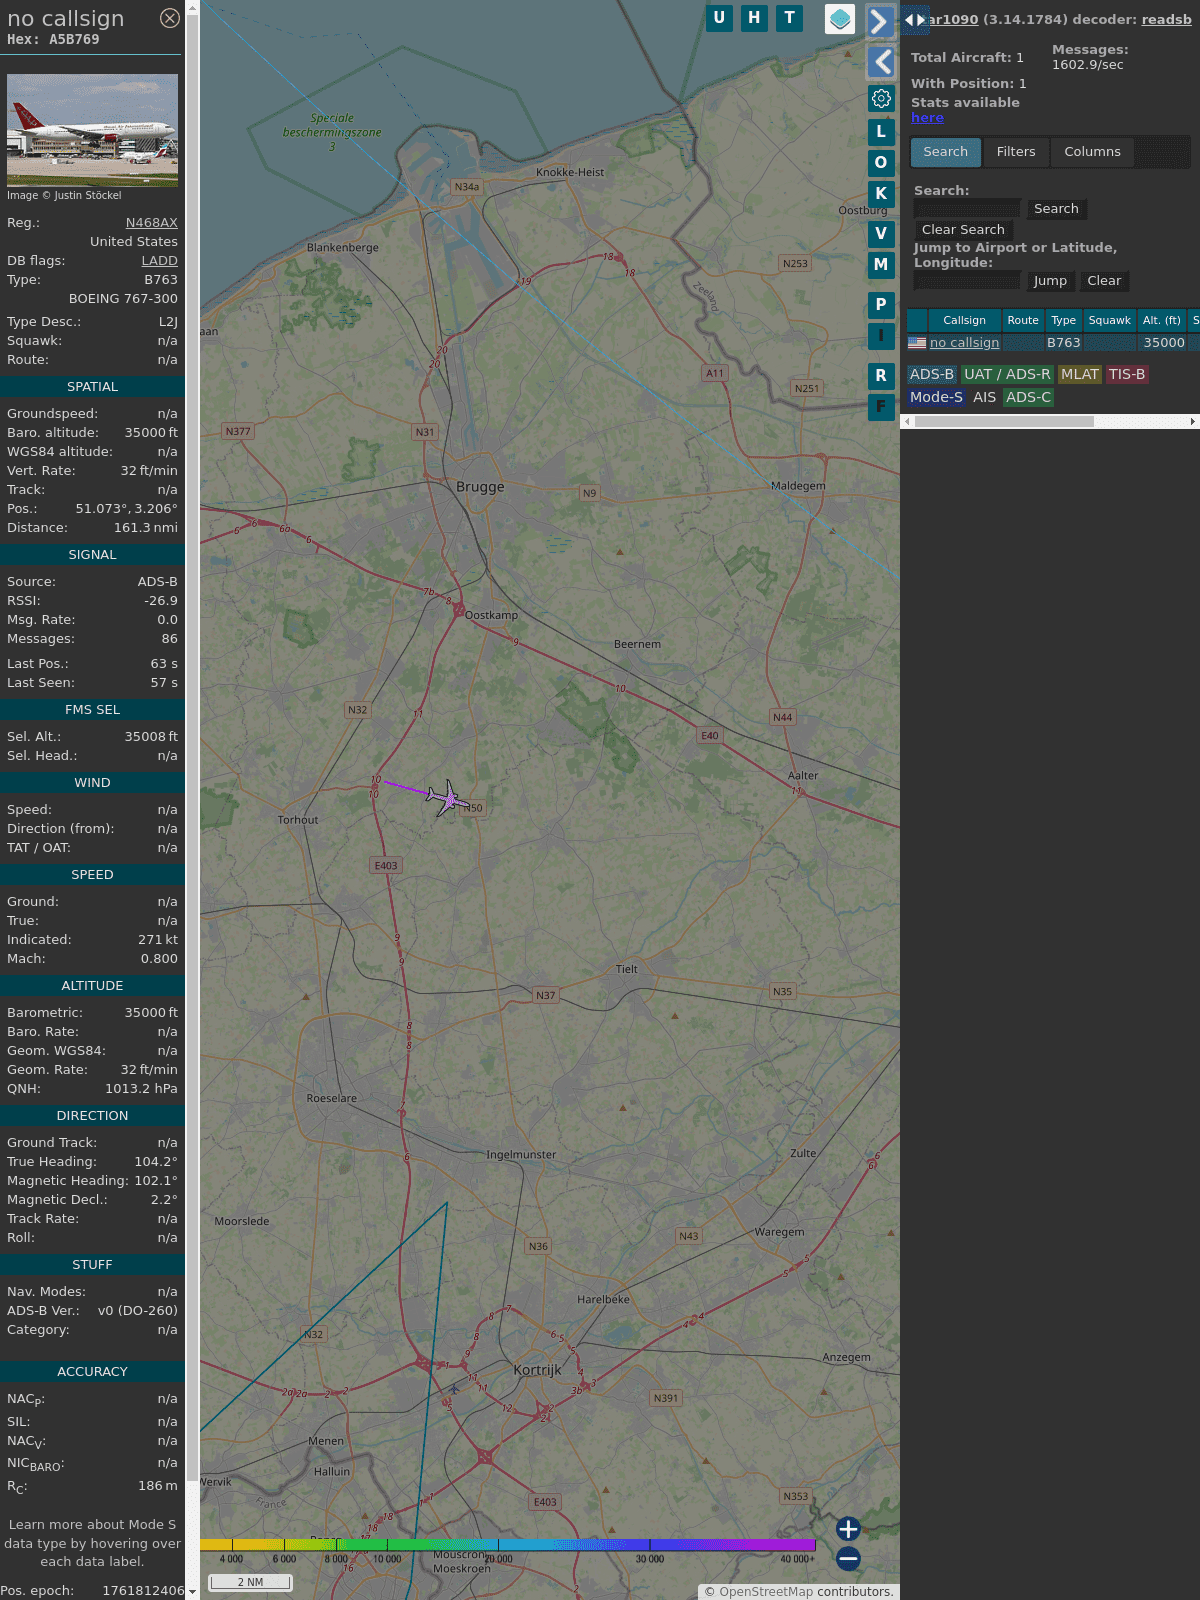The height and width of the screenshot is (1600, 1200).
Task: Open OpenStreetMap attribution link
Action: pyautogui.click(x=766, y=1591)
